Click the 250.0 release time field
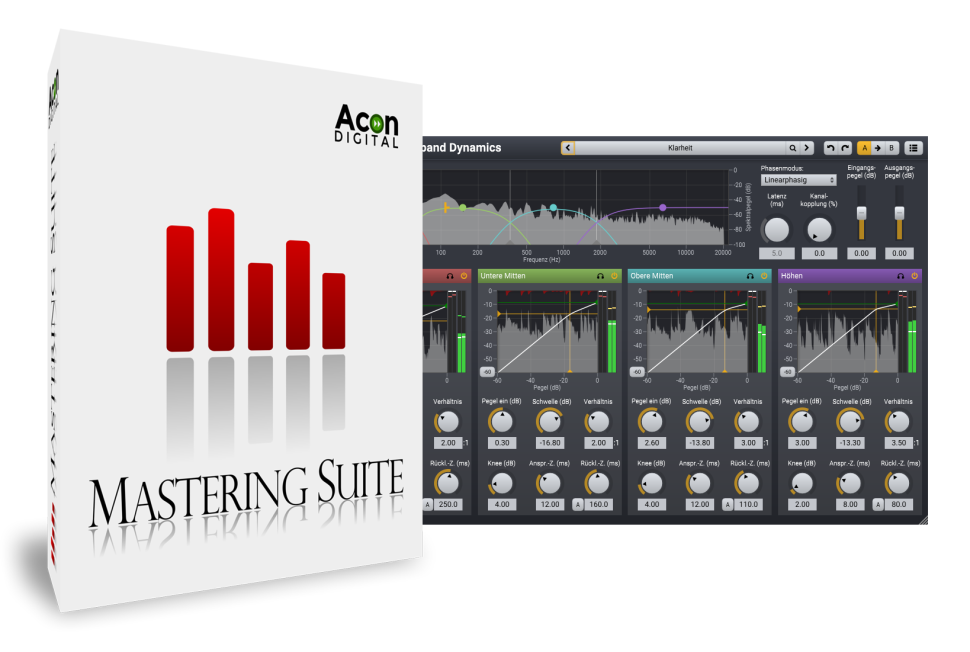970x652 pixels. [449, 505]
